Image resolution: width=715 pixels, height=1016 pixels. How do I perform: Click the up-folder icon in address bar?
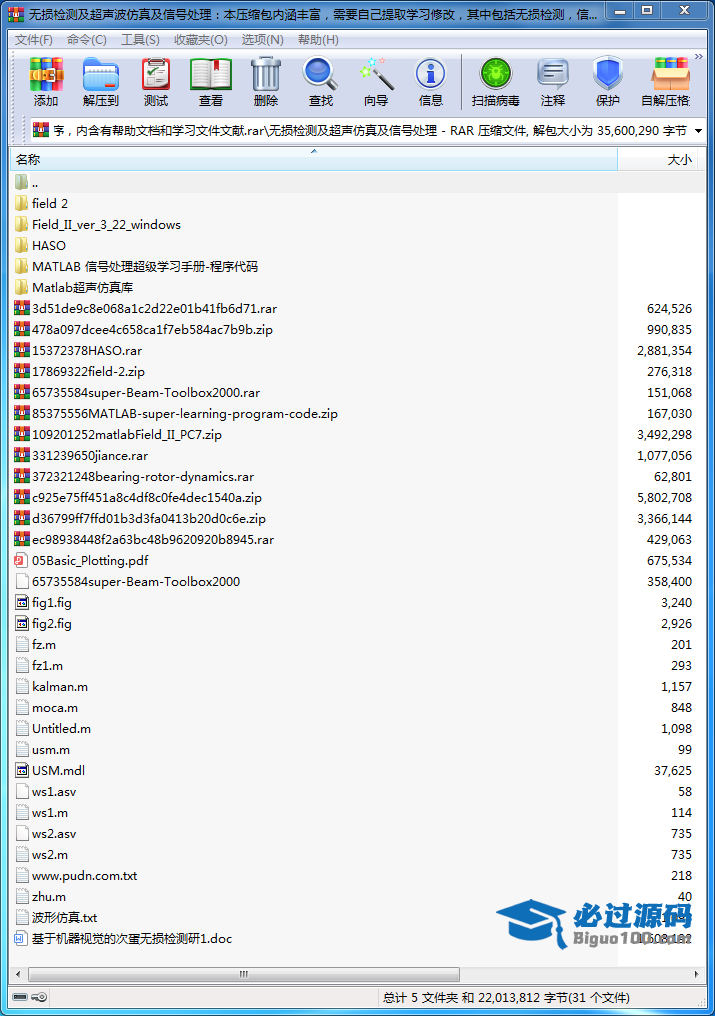tap(41, 130)
